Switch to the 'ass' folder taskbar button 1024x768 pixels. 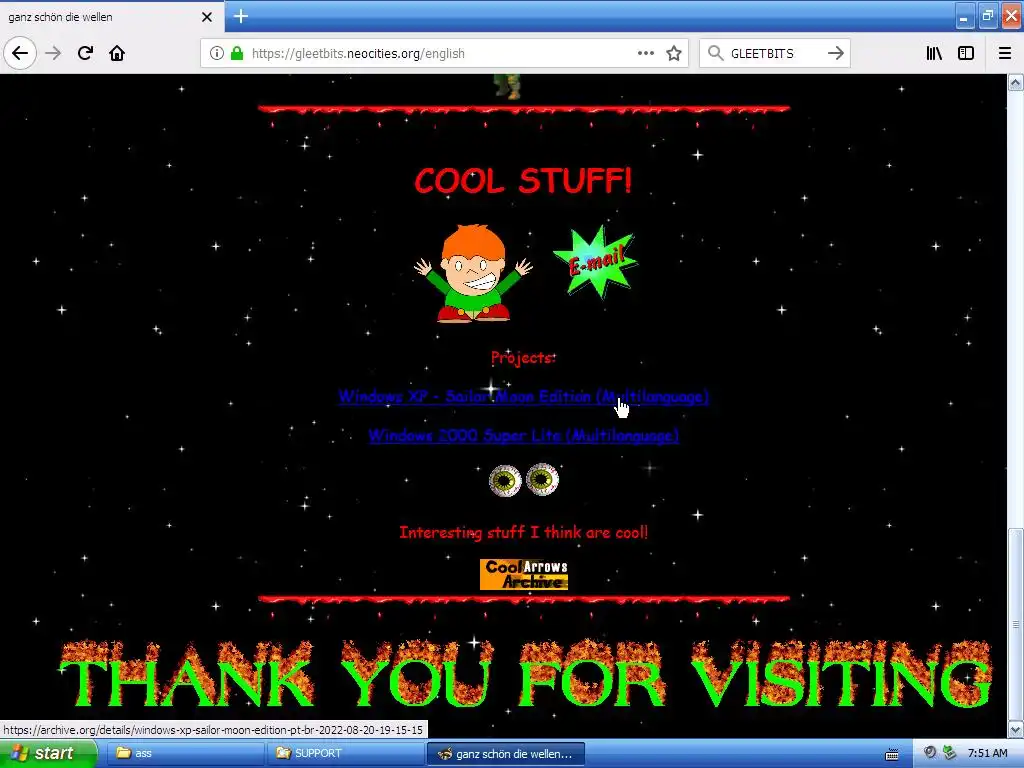tap(185, 753)
